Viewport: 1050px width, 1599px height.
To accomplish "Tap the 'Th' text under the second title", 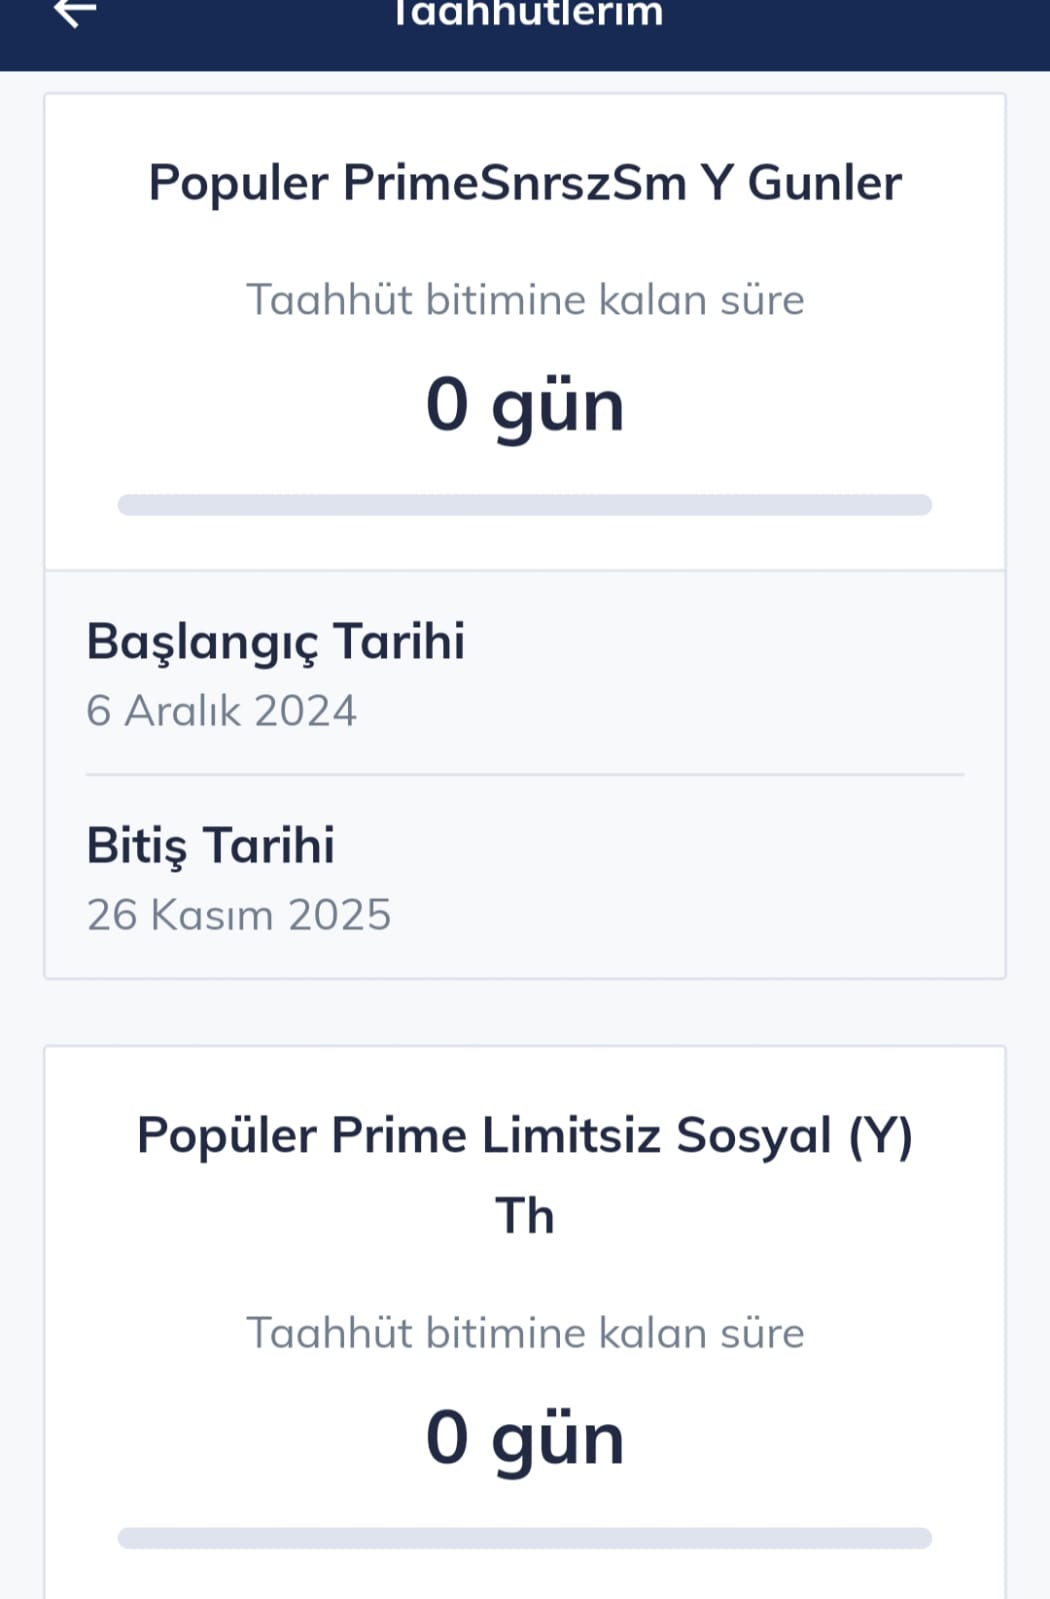I will point(525,1216).
